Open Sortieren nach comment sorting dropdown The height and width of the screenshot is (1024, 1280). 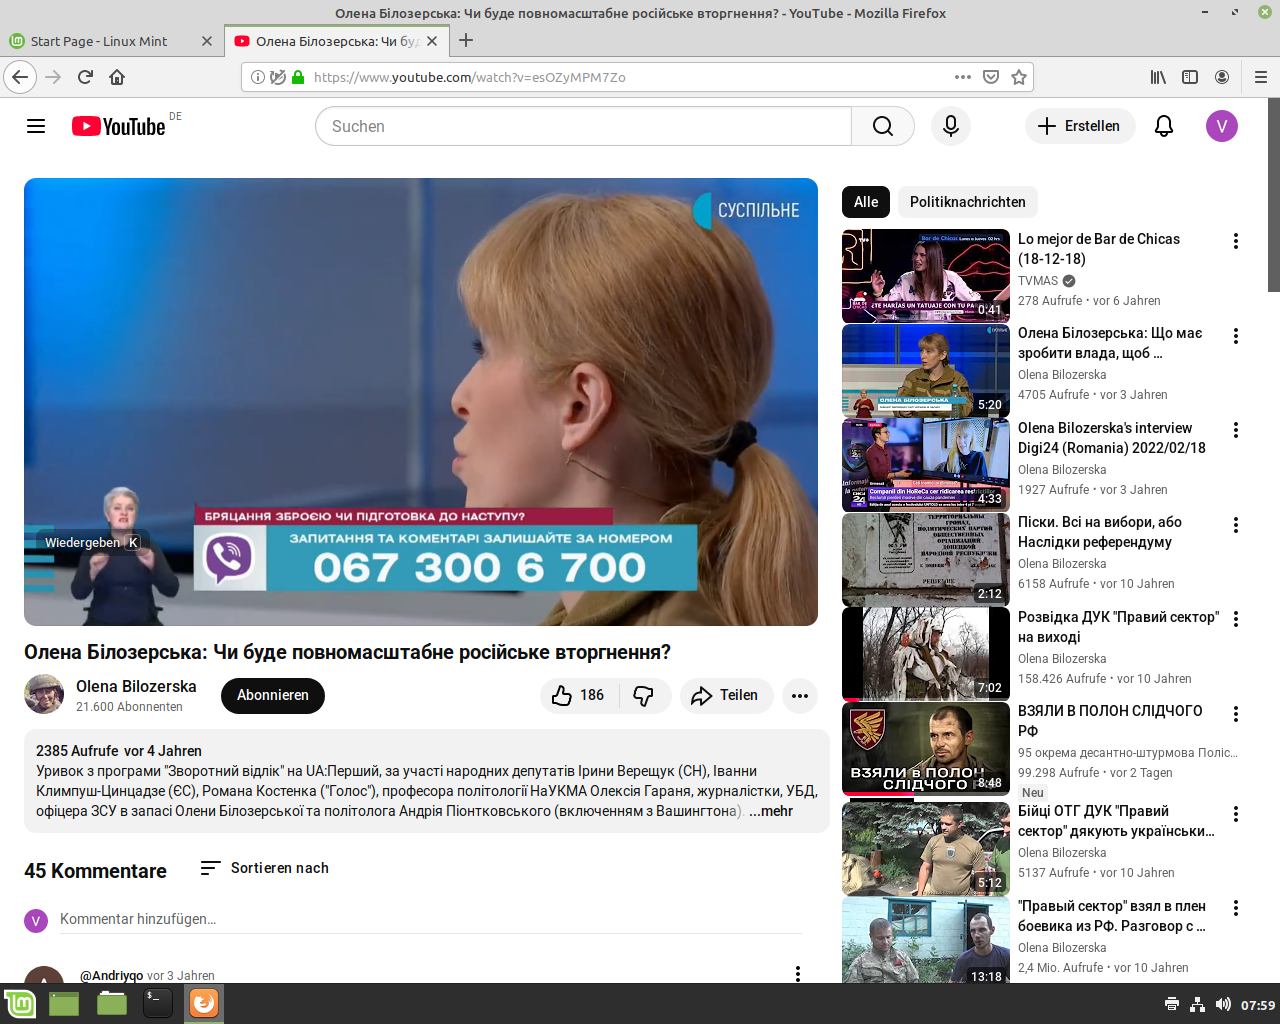pyautogui.click(x=264, y=868)
